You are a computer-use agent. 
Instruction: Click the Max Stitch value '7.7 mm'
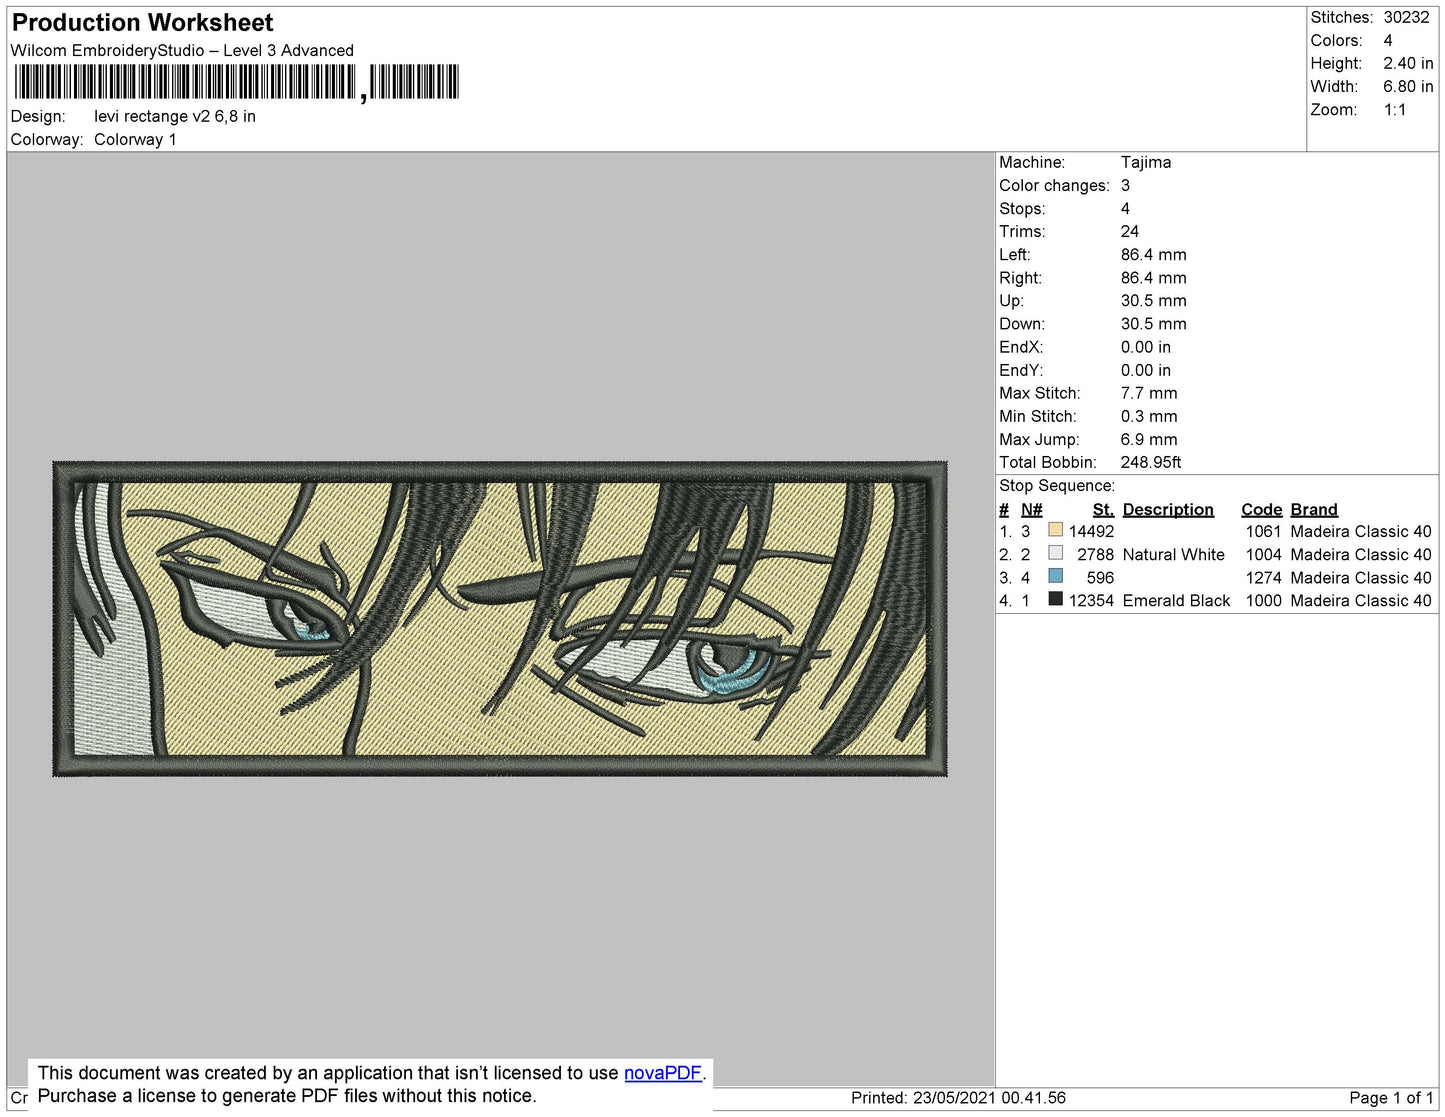point(1149,394)
